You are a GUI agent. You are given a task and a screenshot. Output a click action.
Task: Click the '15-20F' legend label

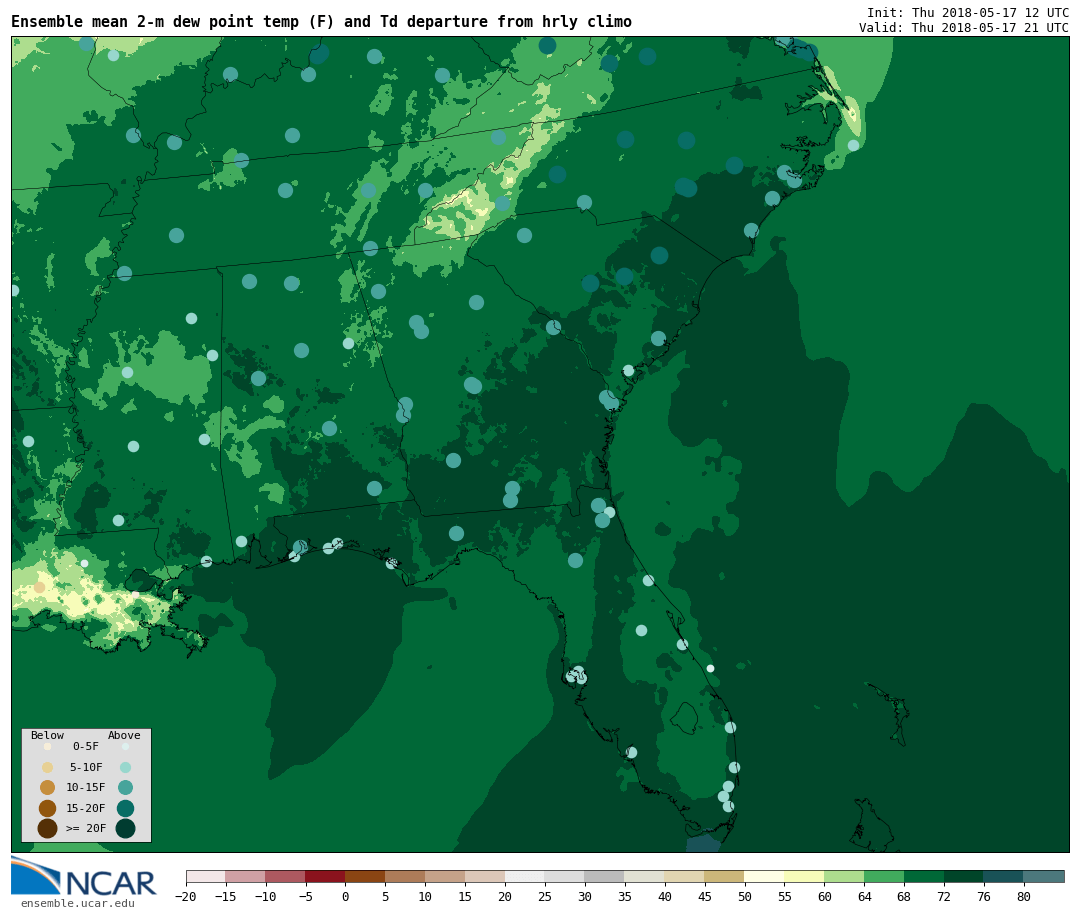click(x=86, y=808)
